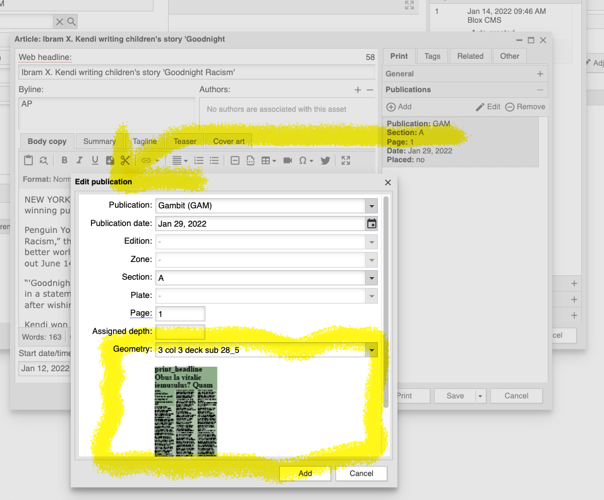
Task: Open the Tagline tab
Action: coord(144,141)
